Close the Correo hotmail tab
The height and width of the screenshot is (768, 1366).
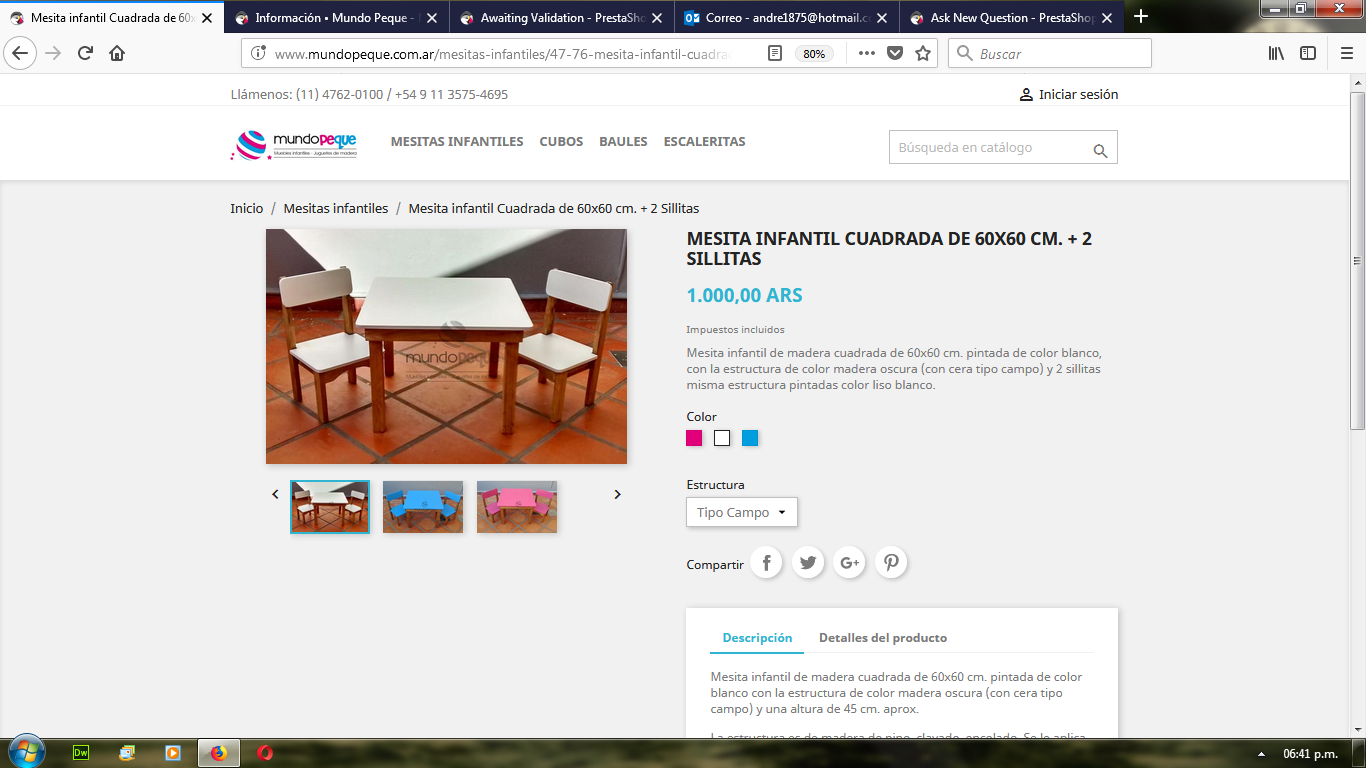pyautogui.click(x=882, y=17)
